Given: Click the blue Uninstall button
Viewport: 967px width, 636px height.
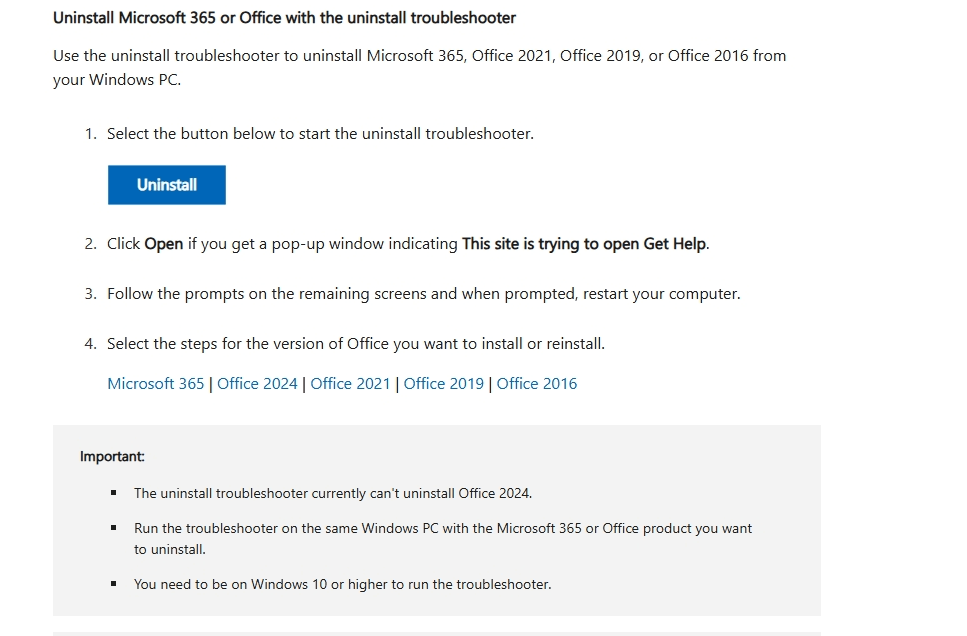Looking at the screenshot, I should coord(167,185).
